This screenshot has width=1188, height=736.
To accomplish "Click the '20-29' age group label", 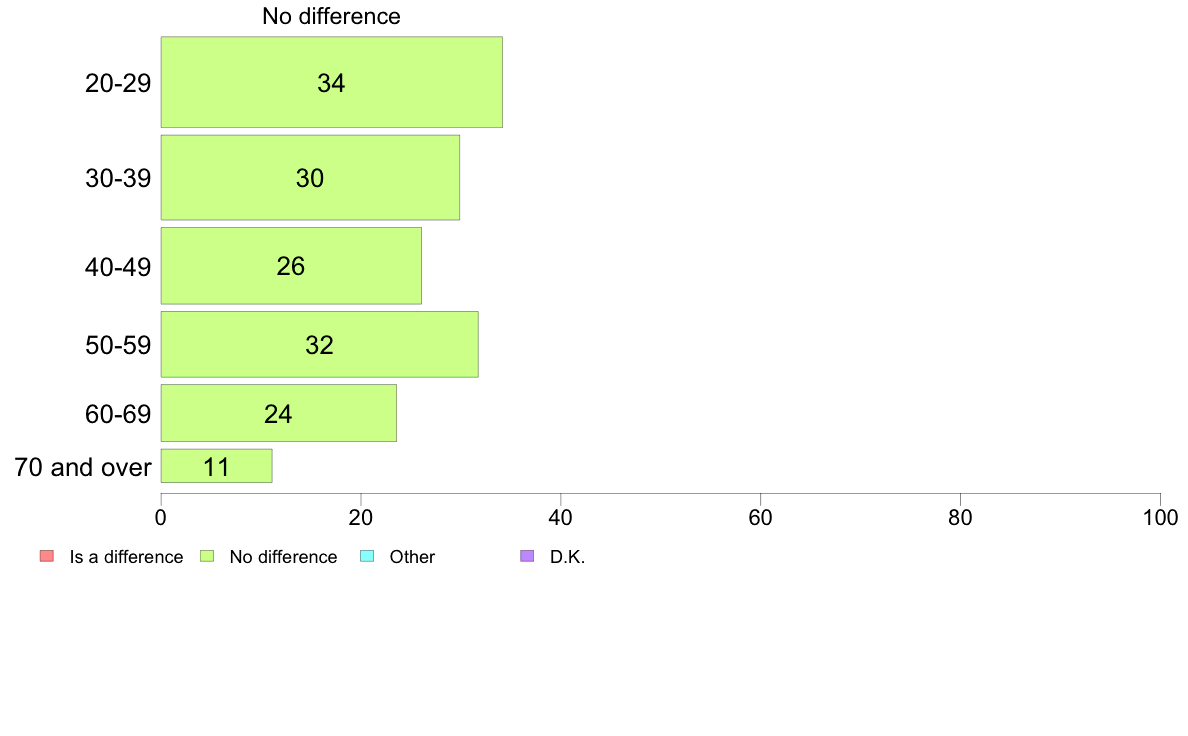I will coord(118,83).
